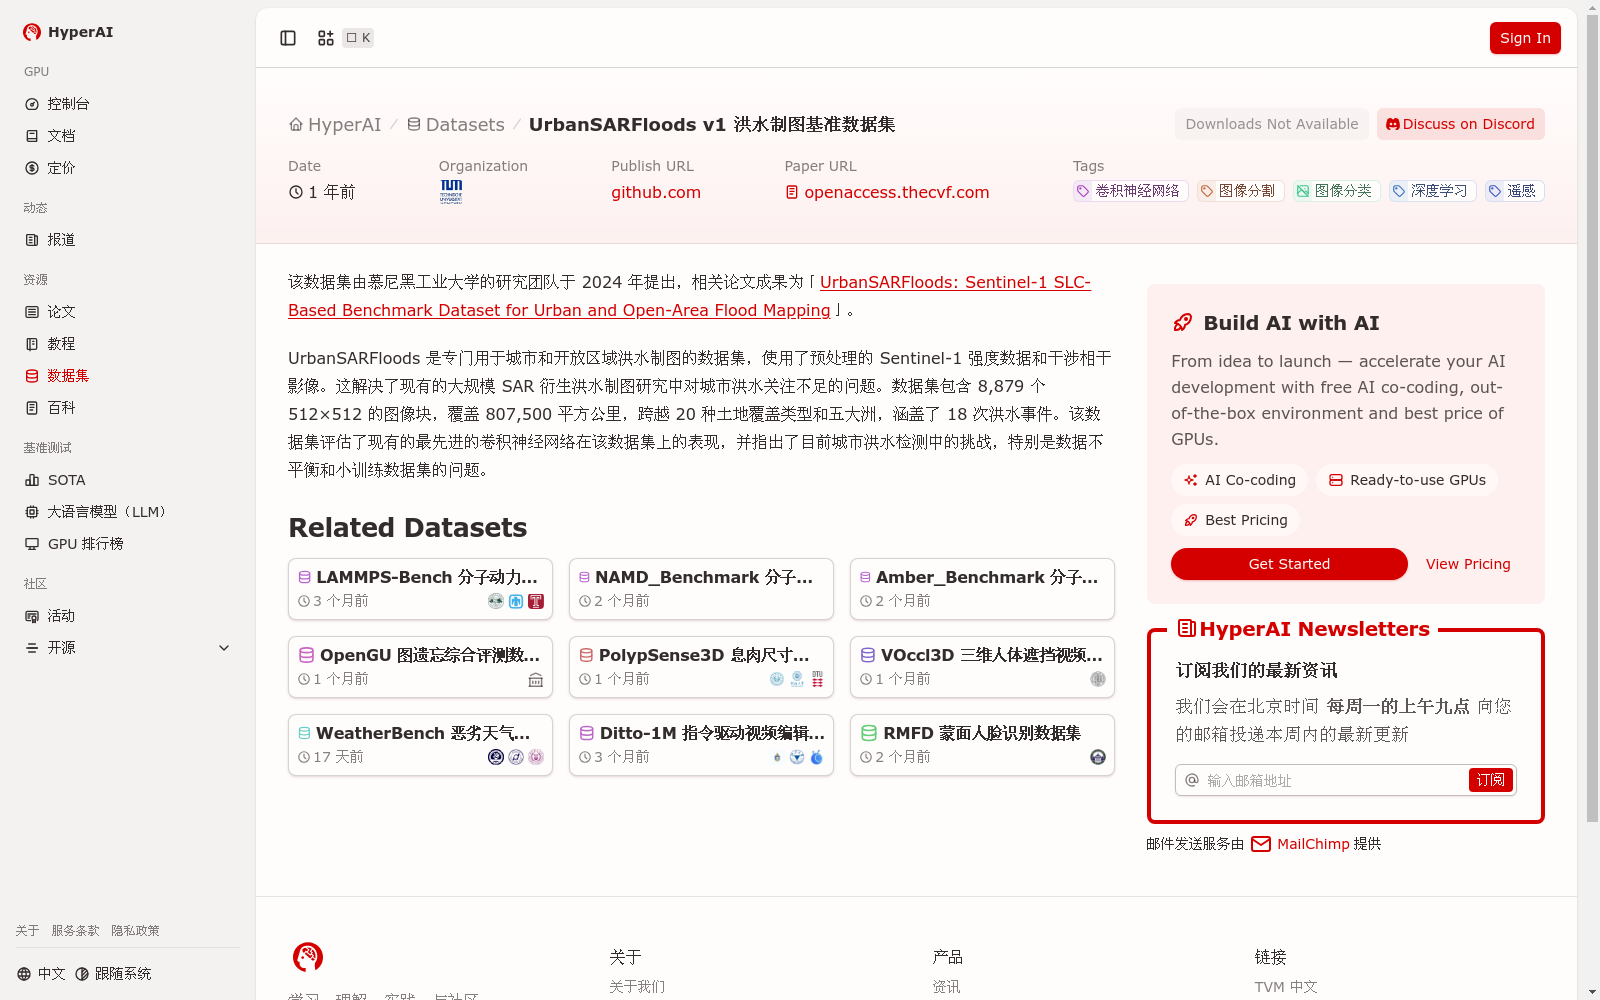Open Amber_Benchmark related dataset card
Screen dimensions: 1600x1000
click(982, 589)
